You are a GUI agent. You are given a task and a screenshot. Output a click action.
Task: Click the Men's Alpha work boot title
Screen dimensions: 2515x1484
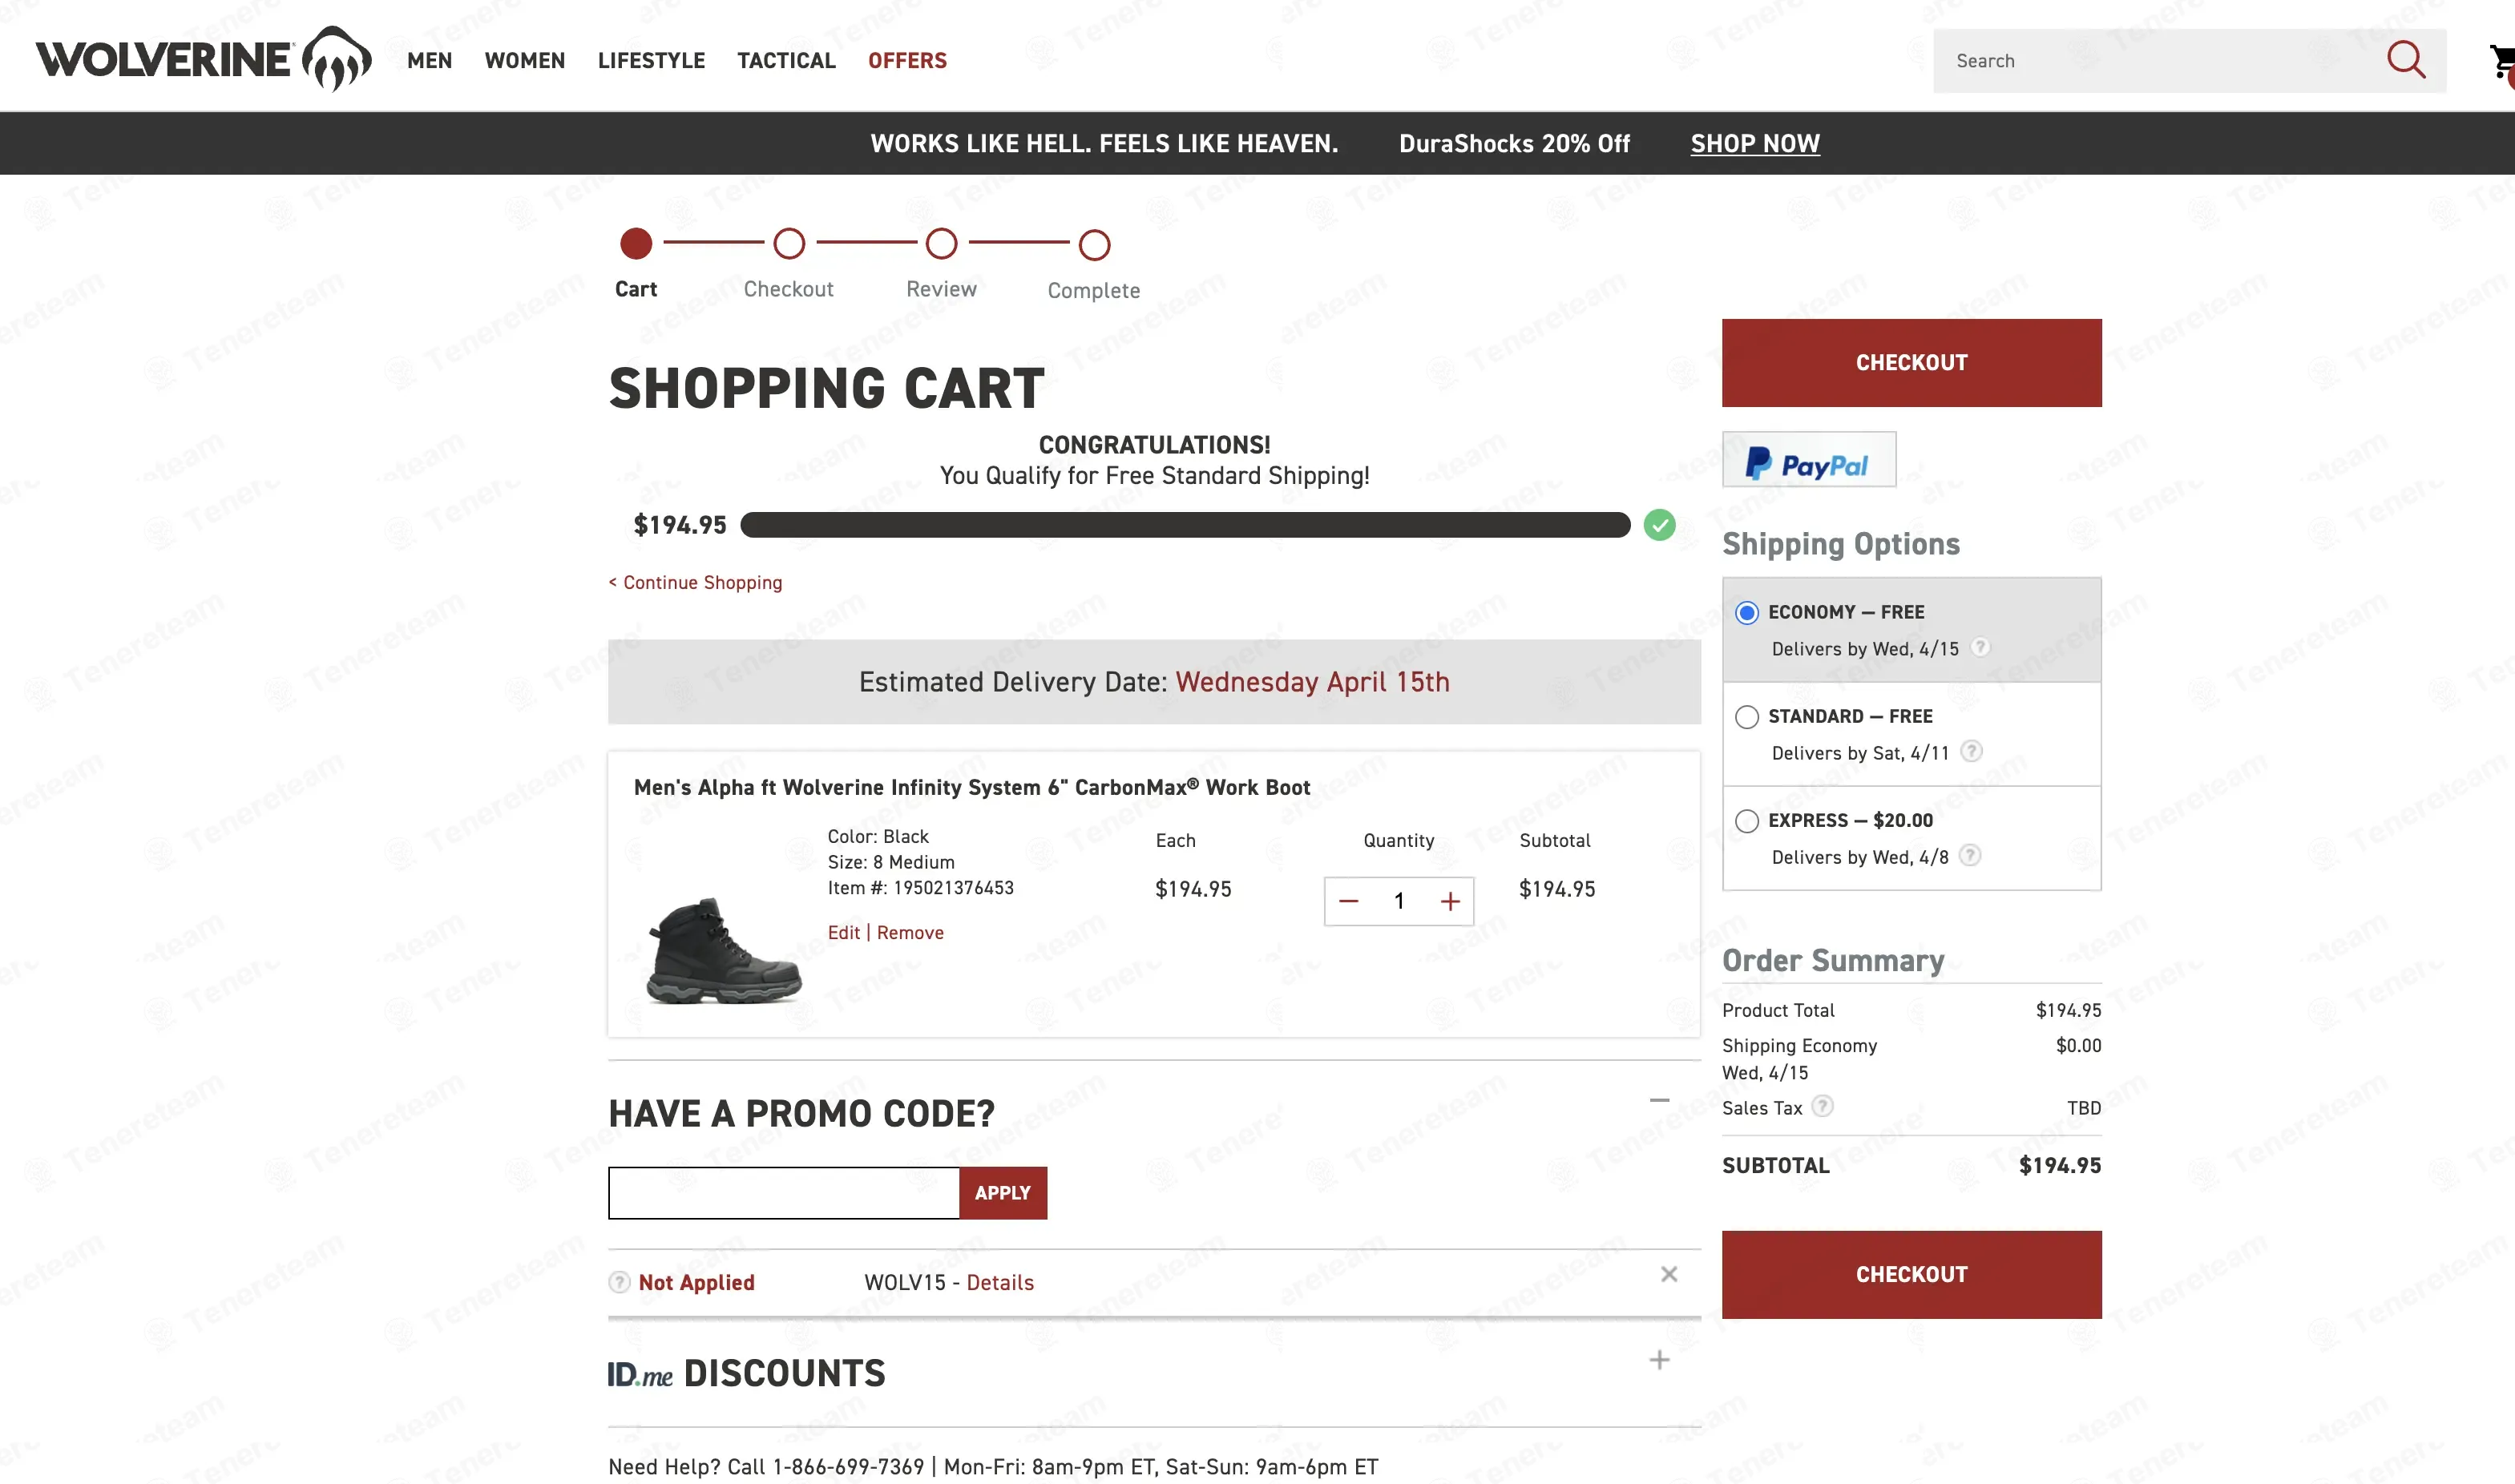(971, 788)
